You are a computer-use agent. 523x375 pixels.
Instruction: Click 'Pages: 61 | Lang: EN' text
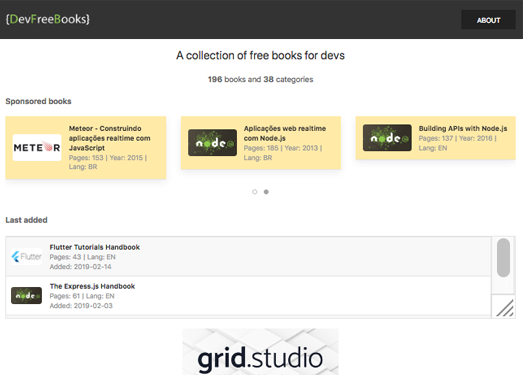click(82, 296)
